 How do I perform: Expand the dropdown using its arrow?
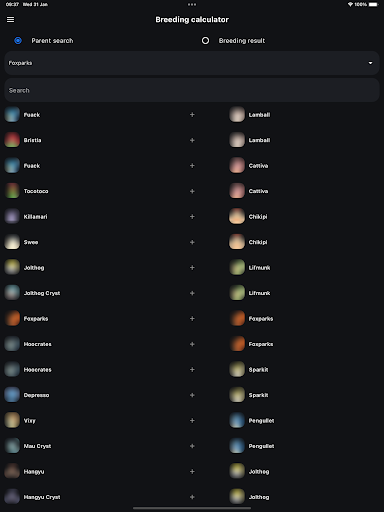point(370,63)
